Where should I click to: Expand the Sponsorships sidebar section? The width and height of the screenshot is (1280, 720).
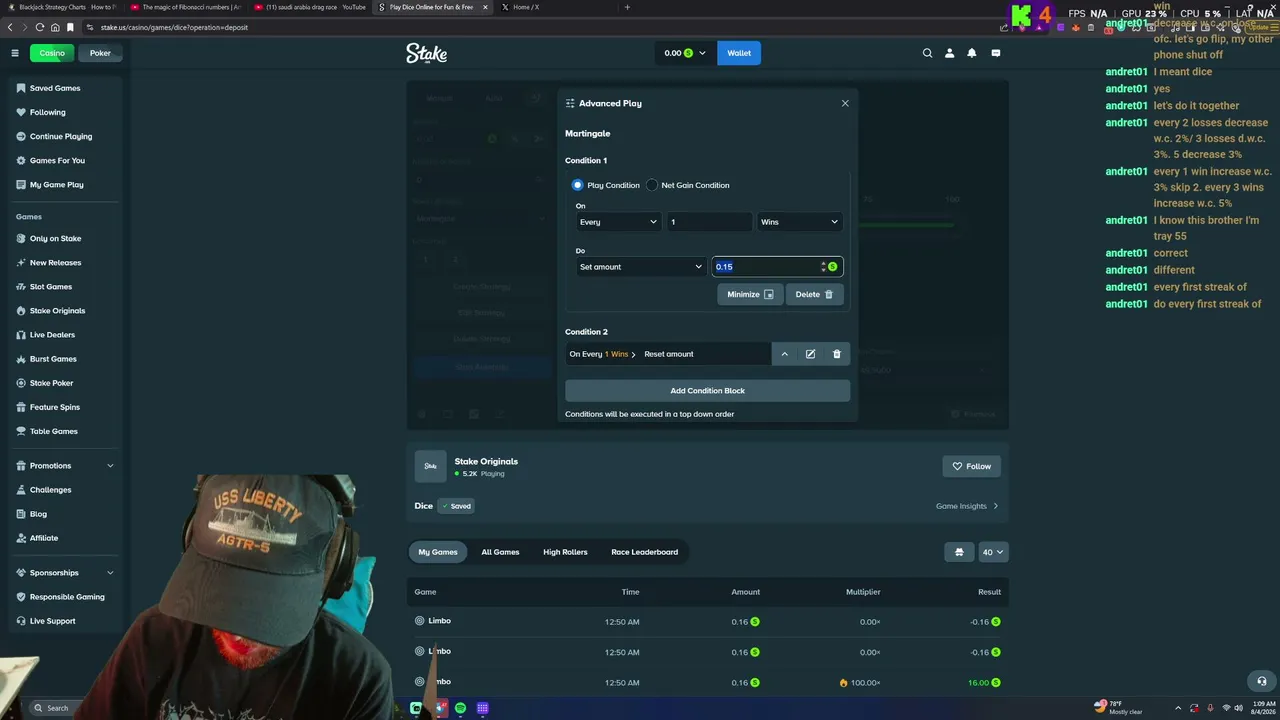pyautogui.click(x=110, y=573)
